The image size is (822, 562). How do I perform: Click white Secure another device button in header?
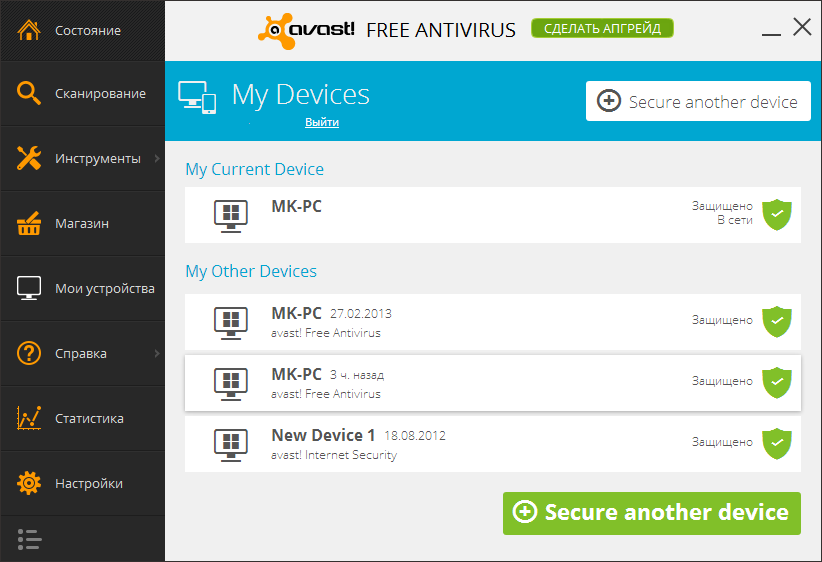click(698, 101)
